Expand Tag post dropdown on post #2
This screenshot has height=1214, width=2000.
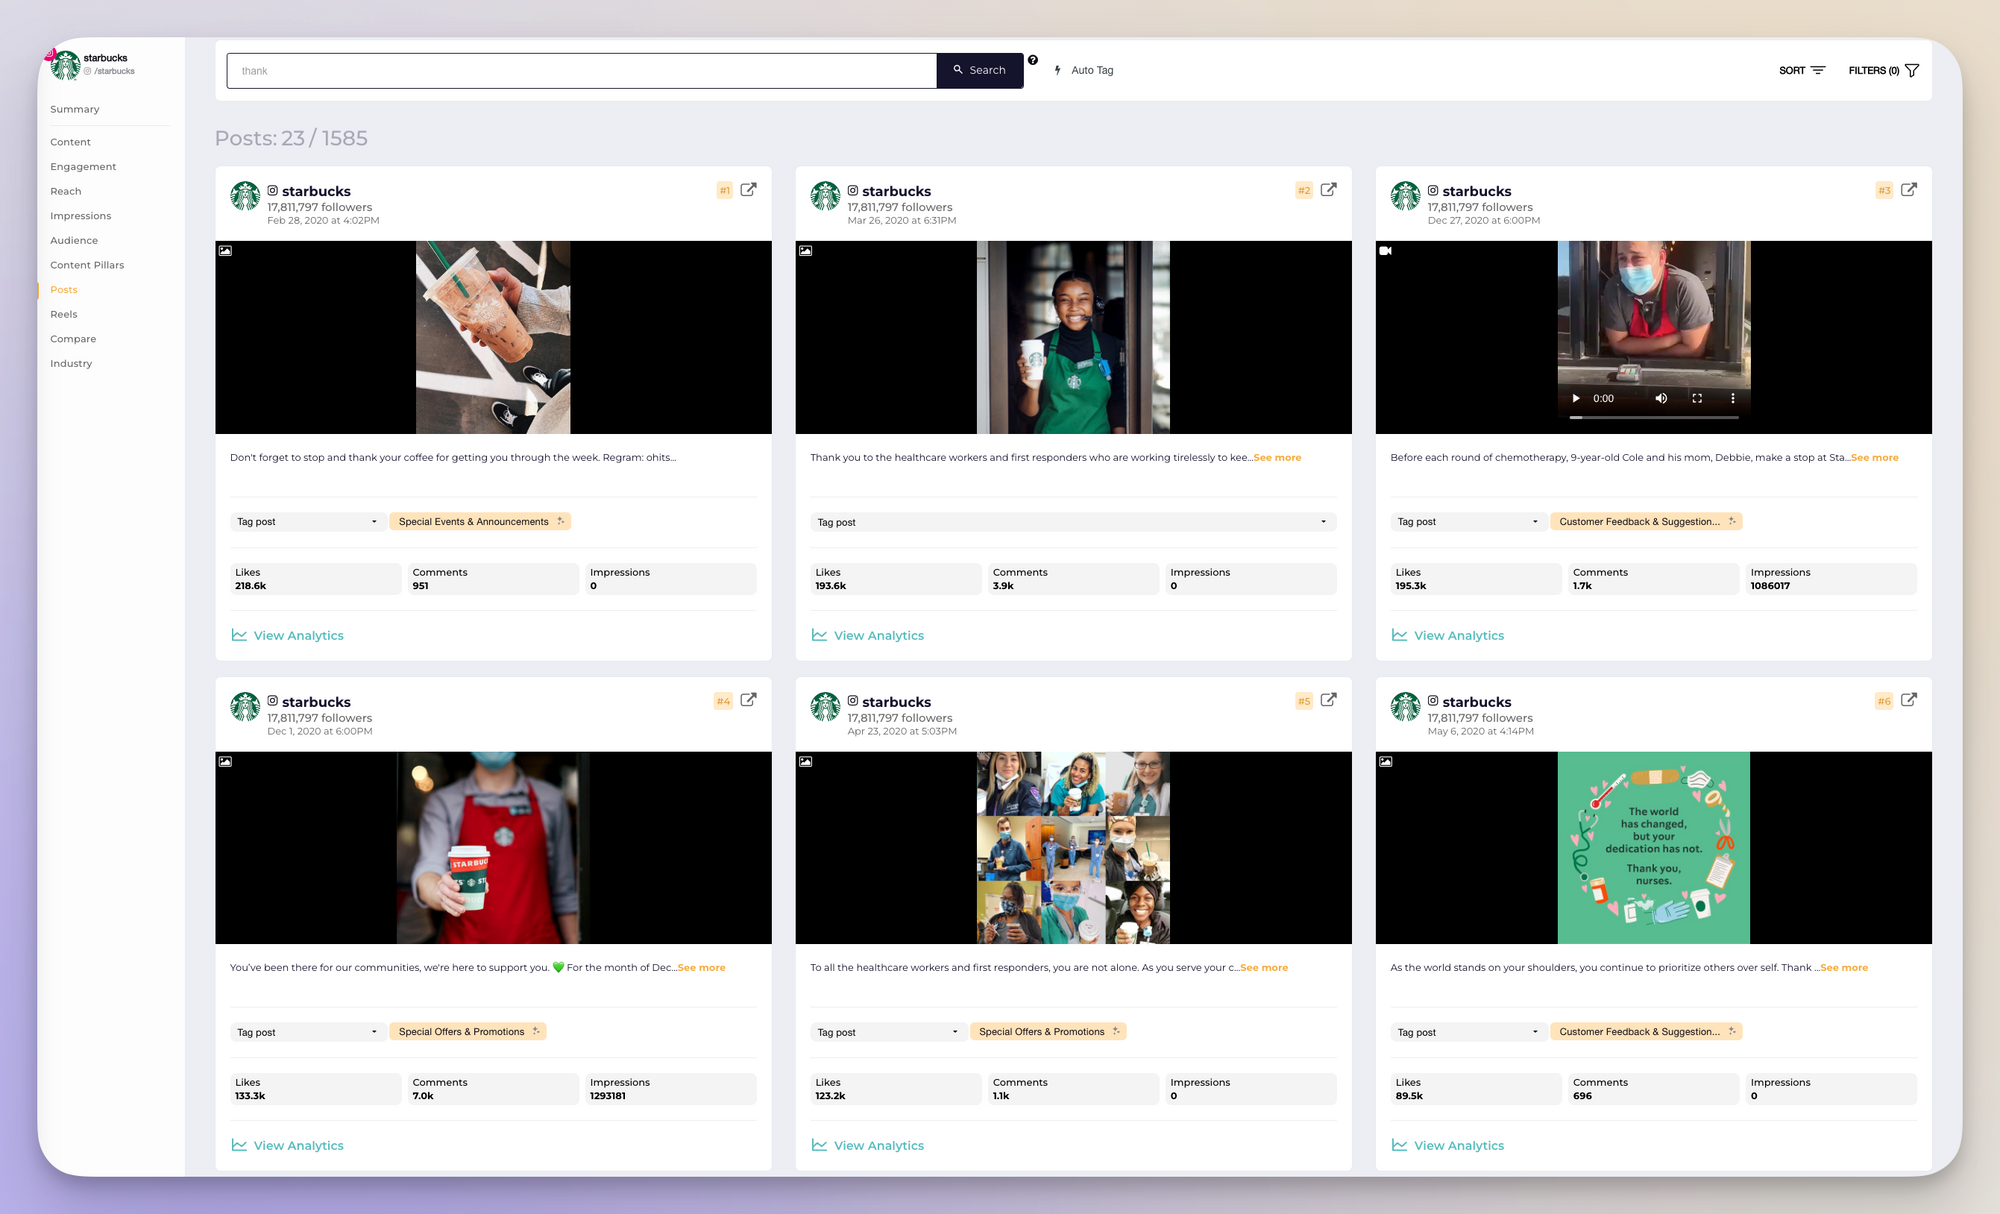coord(1073,522)
